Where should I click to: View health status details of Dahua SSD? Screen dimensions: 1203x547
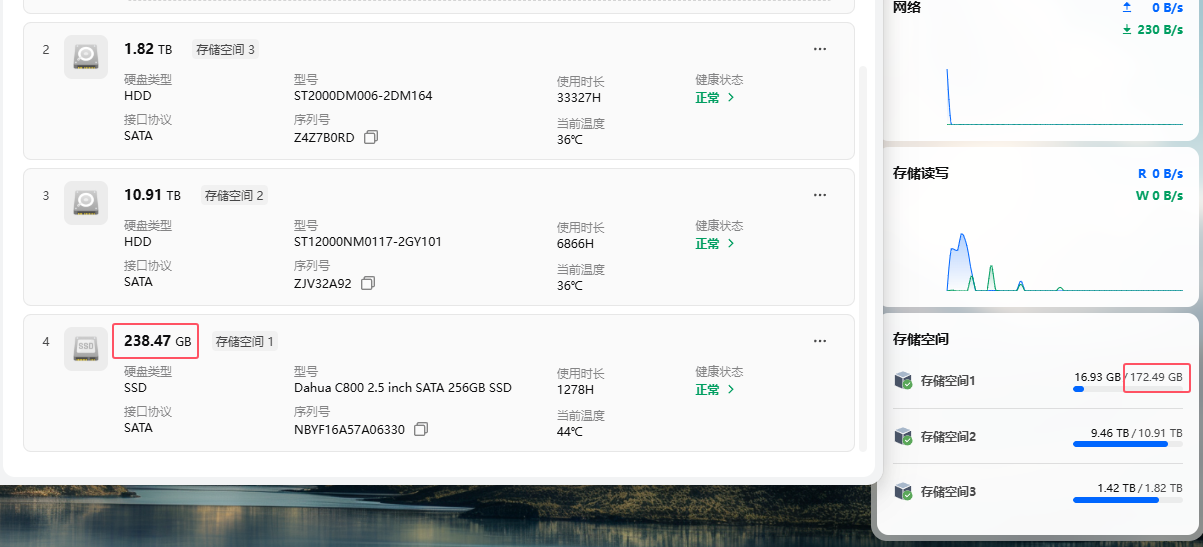pos(715,390)
